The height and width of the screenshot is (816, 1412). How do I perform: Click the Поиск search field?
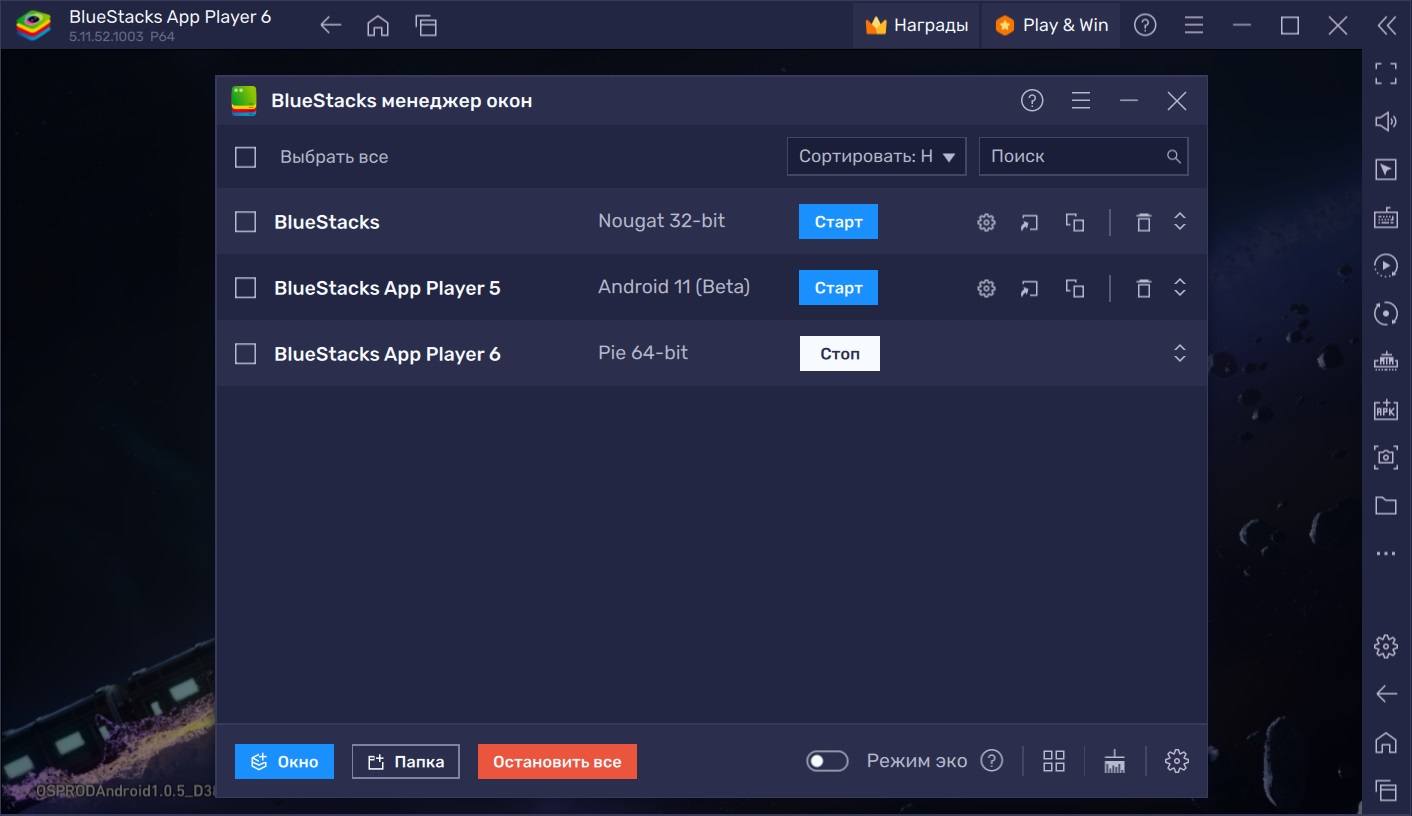1083,156
